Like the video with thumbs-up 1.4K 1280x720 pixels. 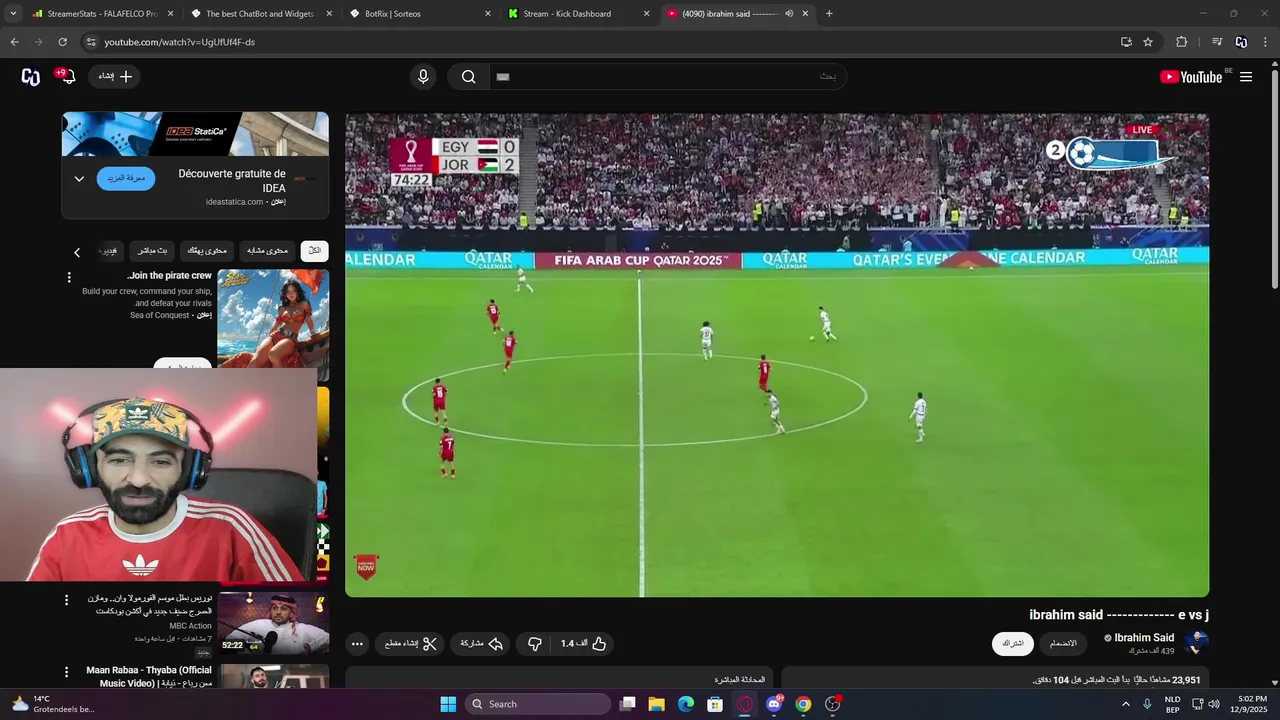[x=584, y=644]
